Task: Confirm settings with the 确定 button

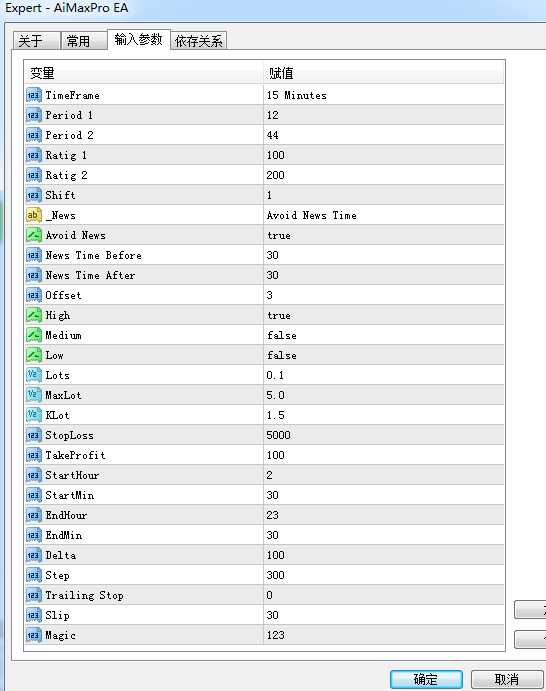Action: coord(426,679)
